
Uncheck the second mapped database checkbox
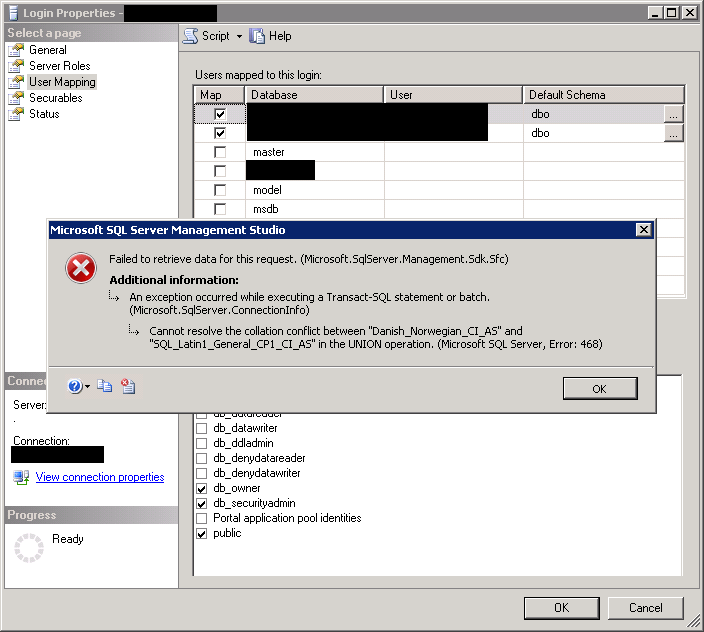(x=220, y=133)
